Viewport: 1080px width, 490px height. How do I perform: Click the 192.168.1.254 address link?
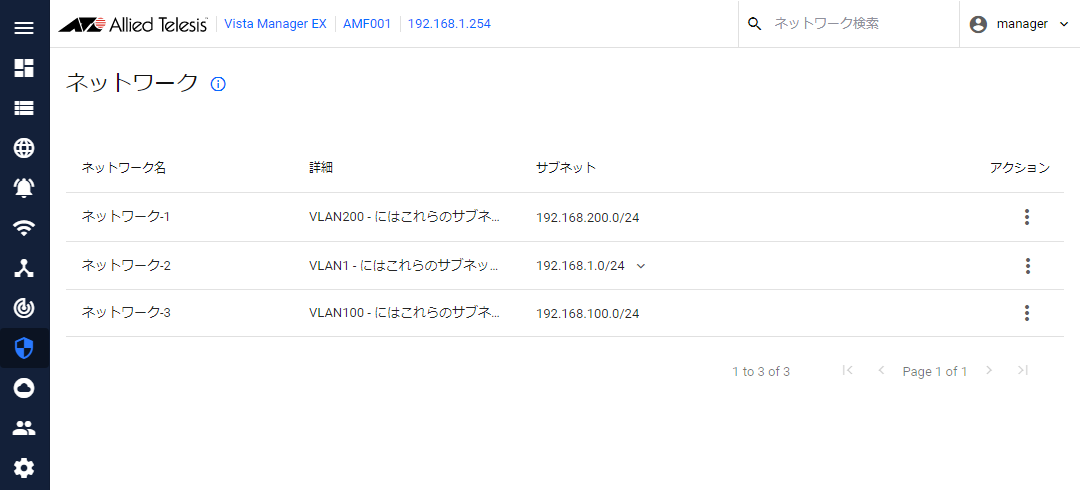pos(449,24)
